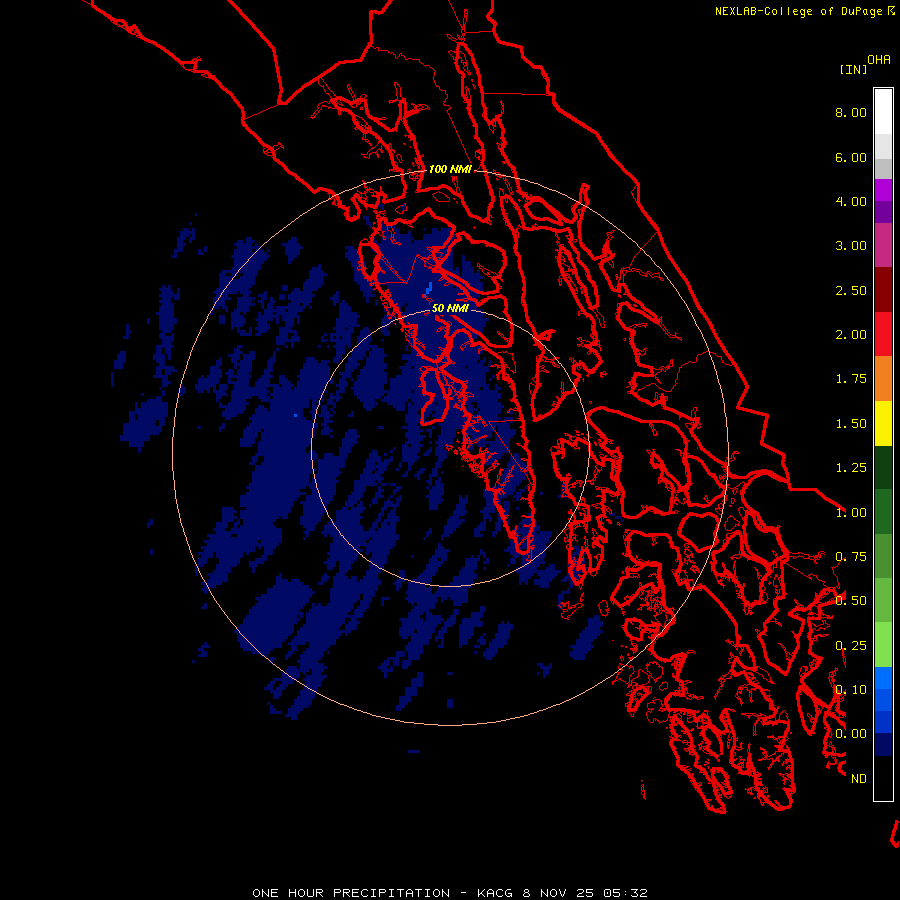Click the 0.50 legend value

[851, 601]
